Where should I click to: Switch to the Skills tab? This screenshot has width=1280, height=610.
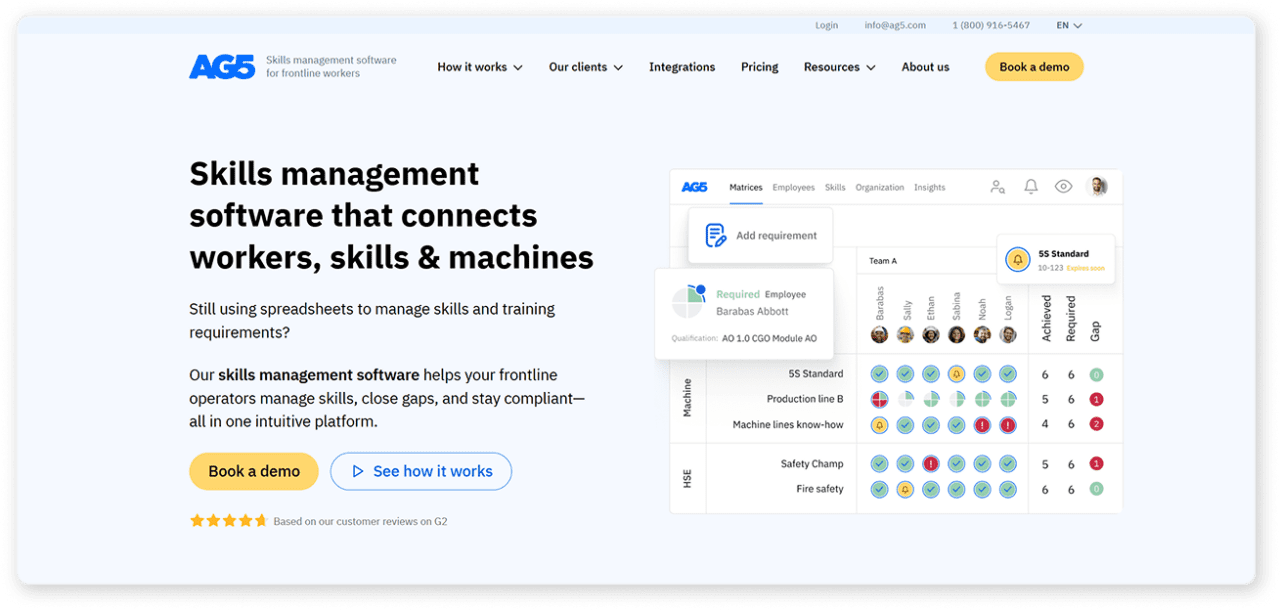(x=835, y=187)
